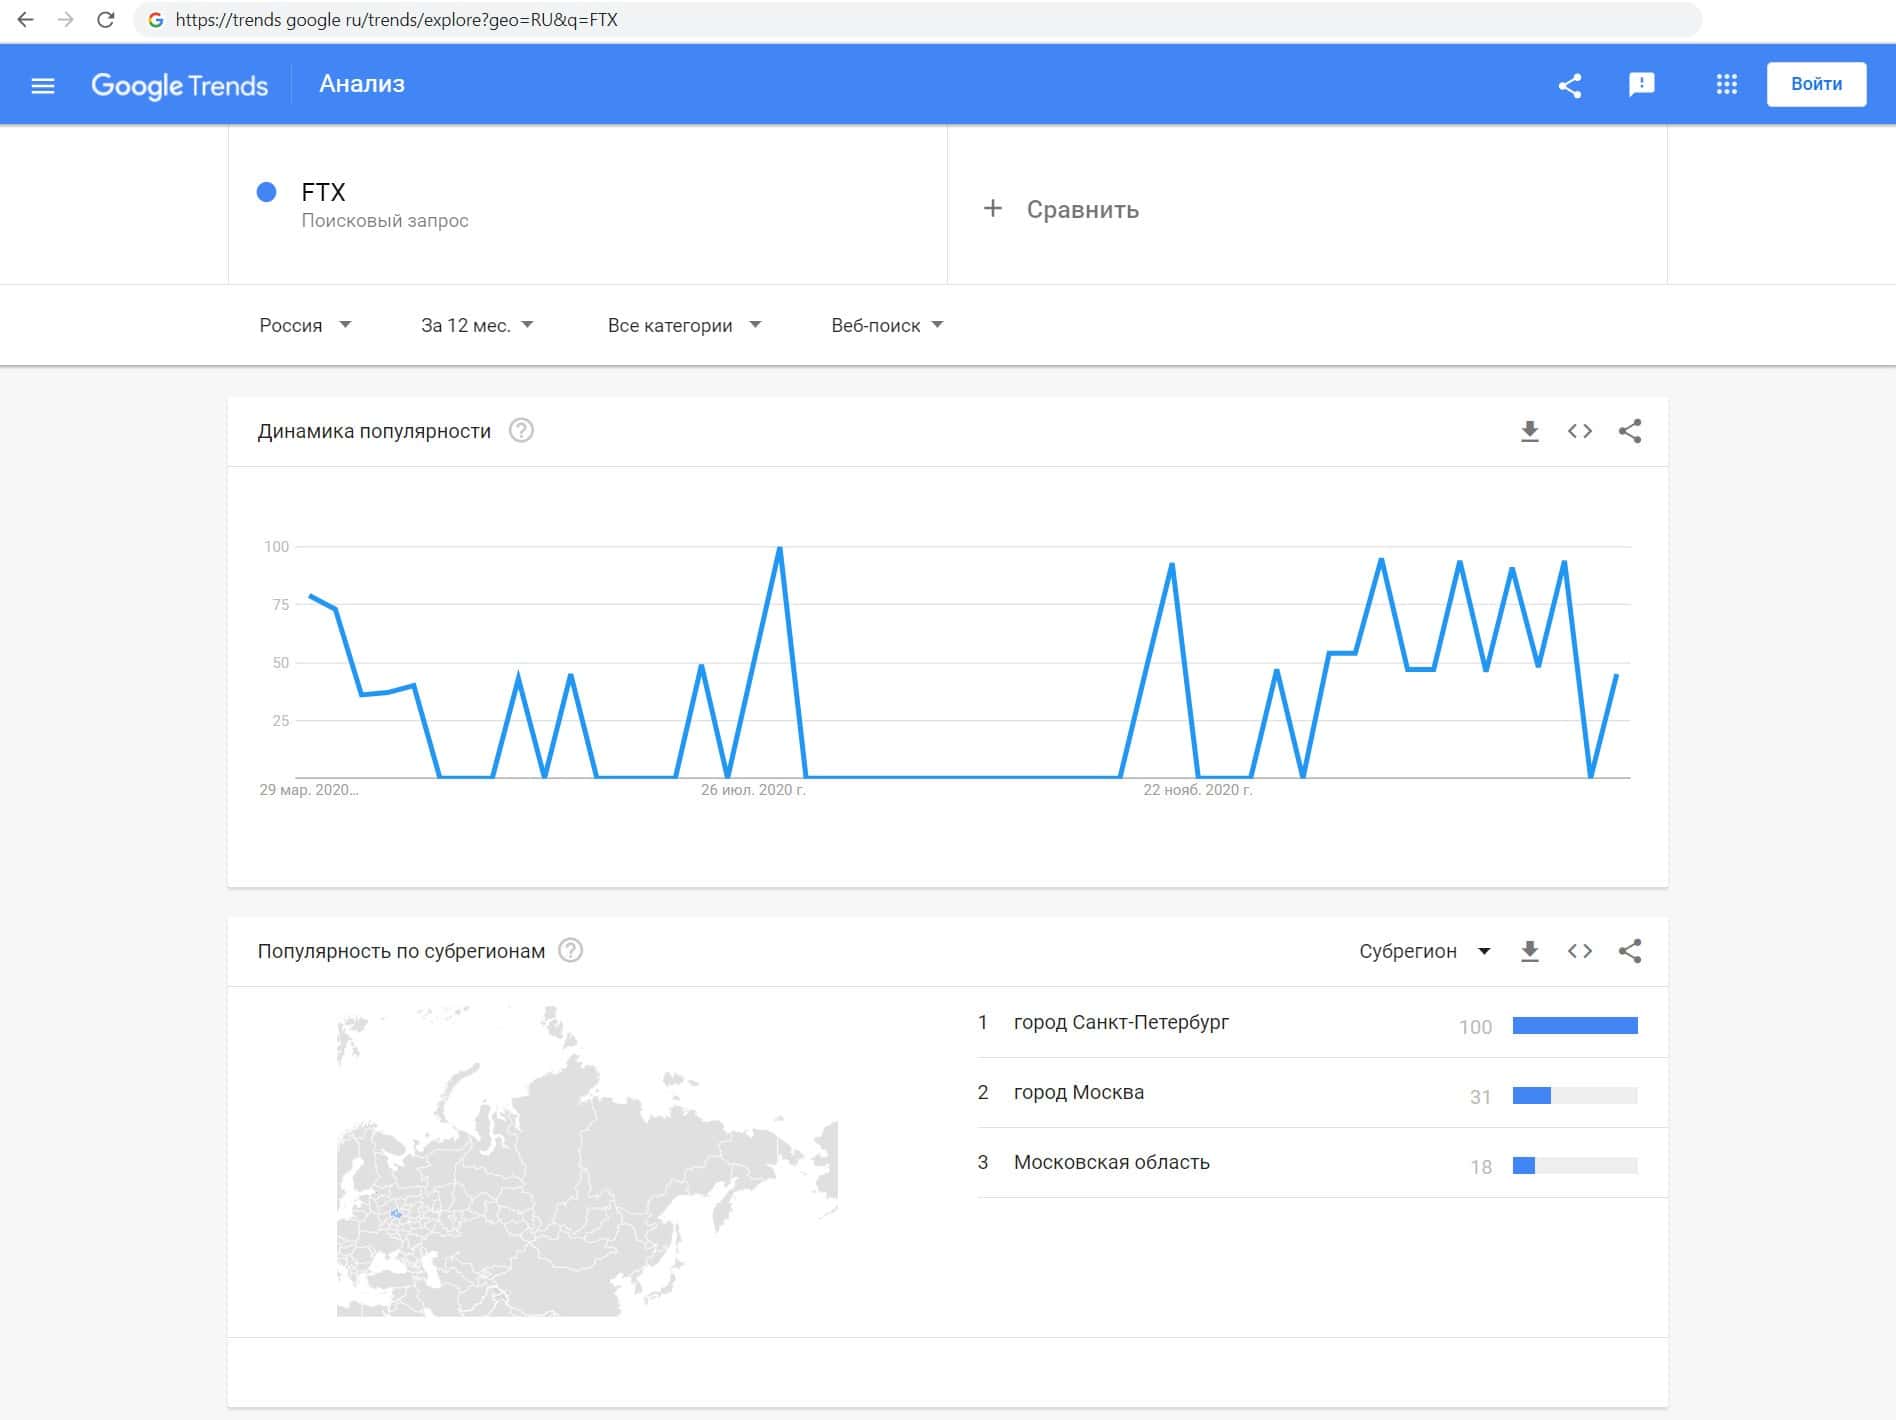Select город Санкт-Петербург in the subregion list
The image size is (1896, 1420).
click(x=1121, y=1022)
